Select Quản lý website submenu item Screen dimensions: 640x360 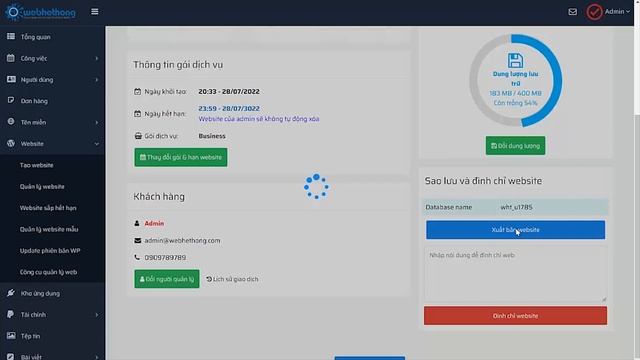[x=42, y=187]
